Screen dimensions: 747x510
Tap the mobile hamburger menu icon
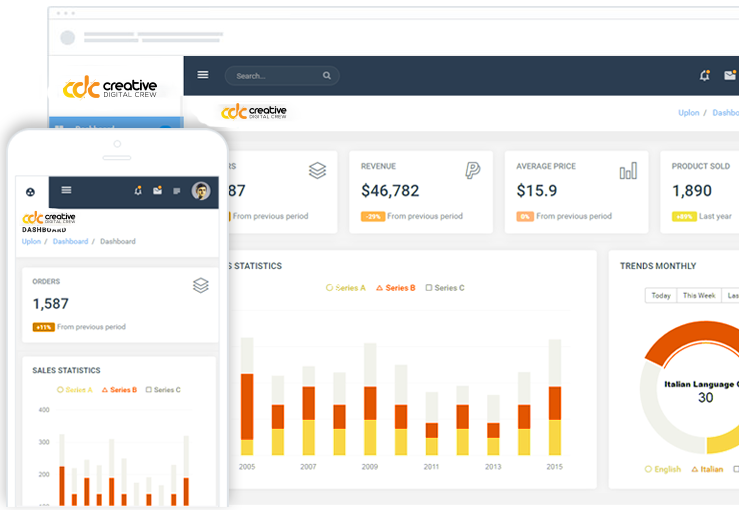point(66,190)
